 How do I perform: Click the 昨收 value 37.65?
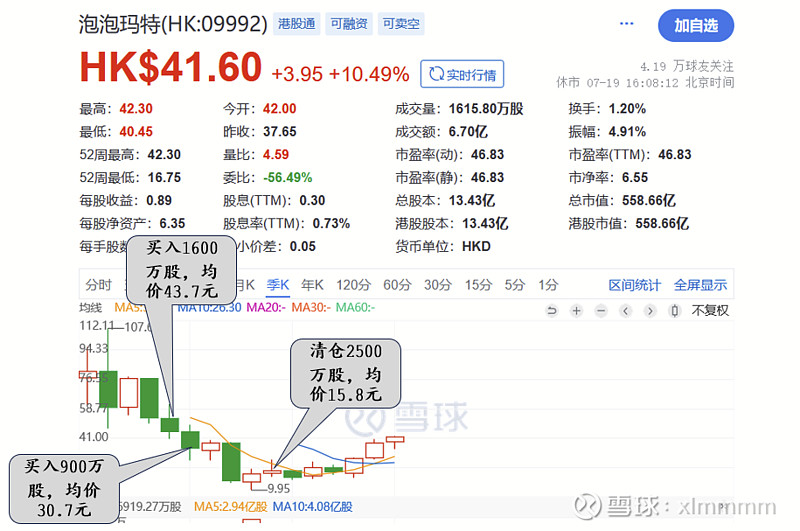pos(280,132)
